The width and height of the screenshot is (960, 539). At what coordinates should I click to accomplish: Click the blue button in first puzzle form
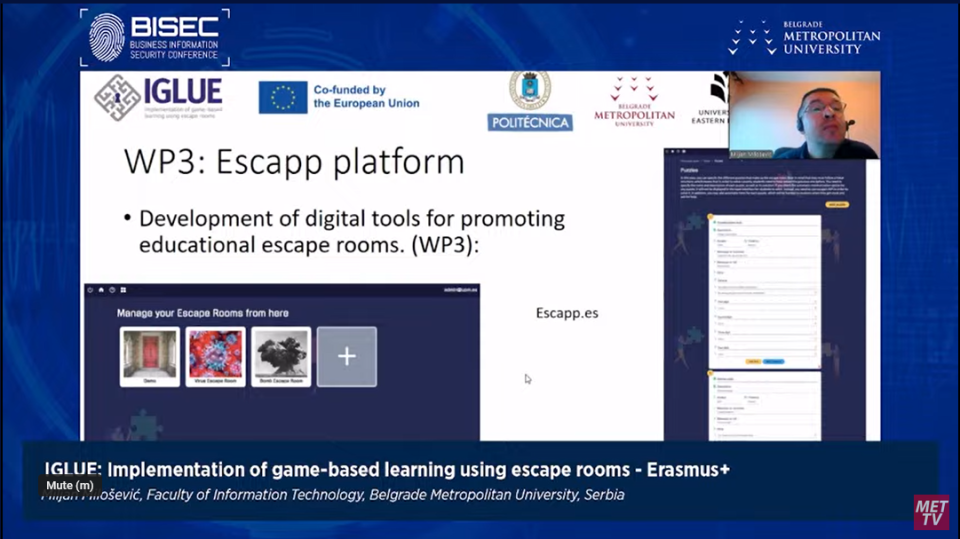click(774, 361)
